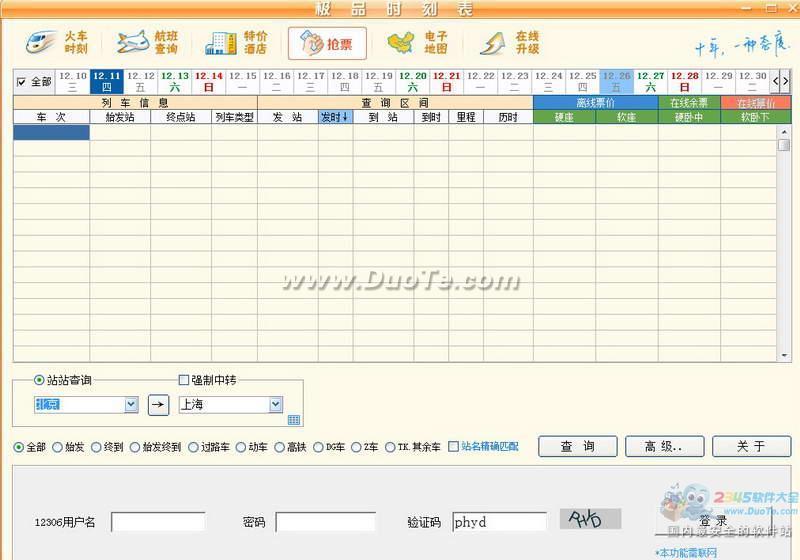Select the ticket grabbing (抢票) tab

327,43
